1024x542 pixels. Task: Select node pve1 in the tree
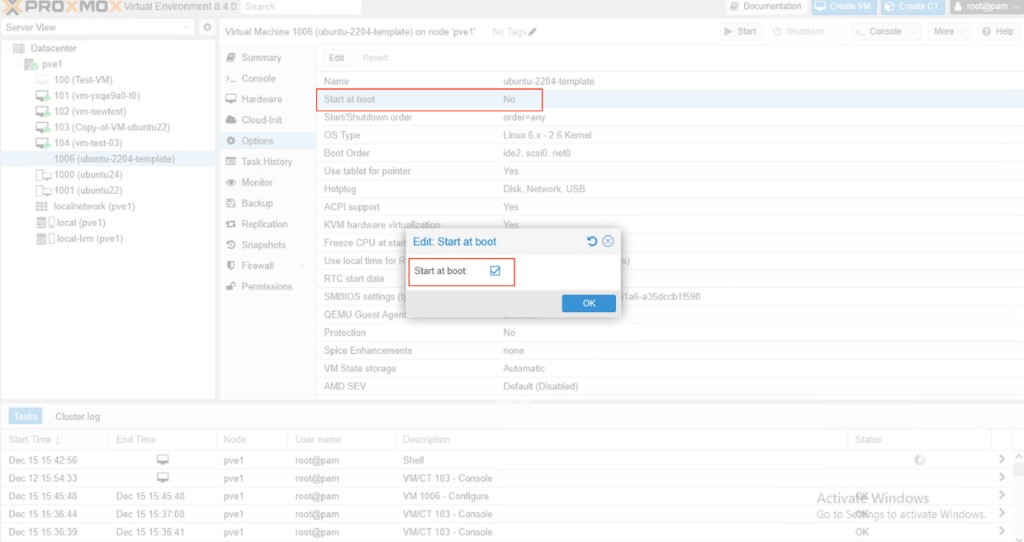[x=52, y=64]
